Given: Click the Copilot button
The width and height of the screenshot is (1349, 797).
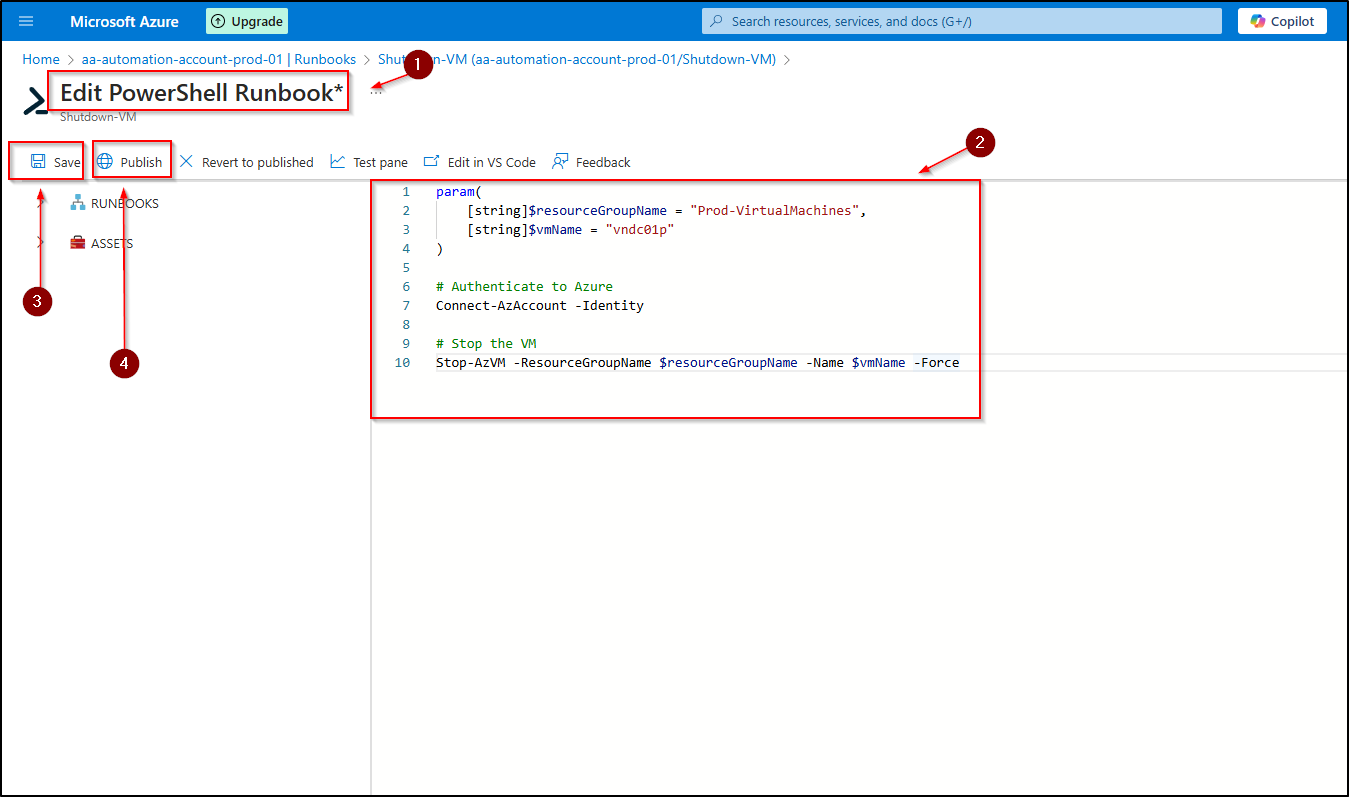Looking at the screenshot, I should [x=1282, y=21].
